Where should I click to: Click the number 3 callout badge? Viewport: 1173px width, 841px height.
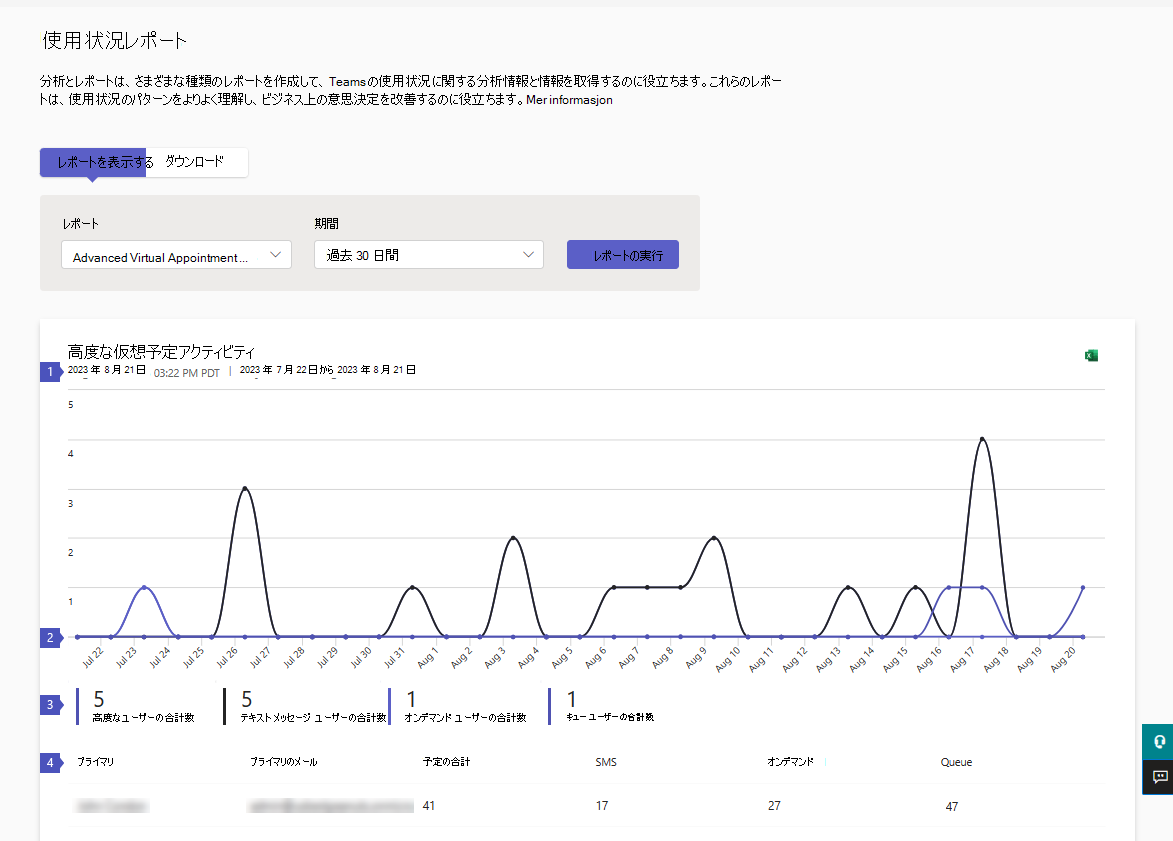click(50, 704)
